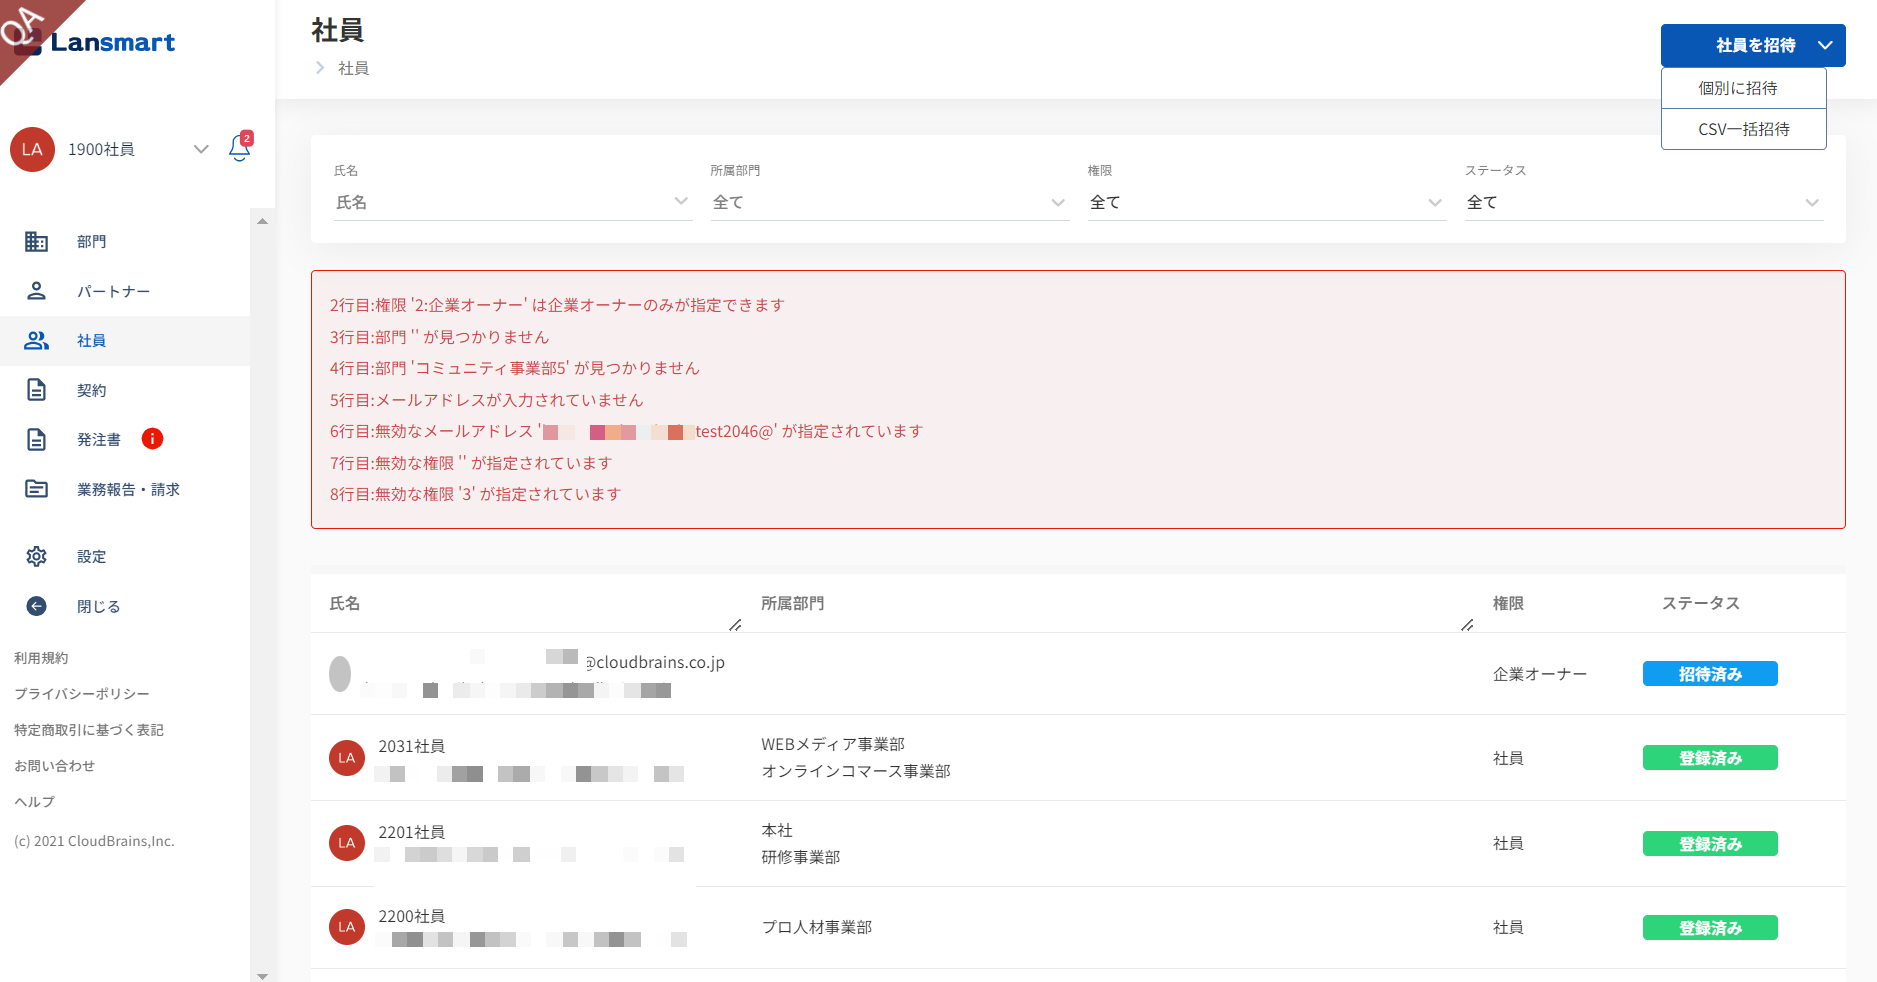Click the resize handle of 所属部門 column
Image resolution: width=1877 pixels, height=982 pixels.
click(x=1467, y=625)
